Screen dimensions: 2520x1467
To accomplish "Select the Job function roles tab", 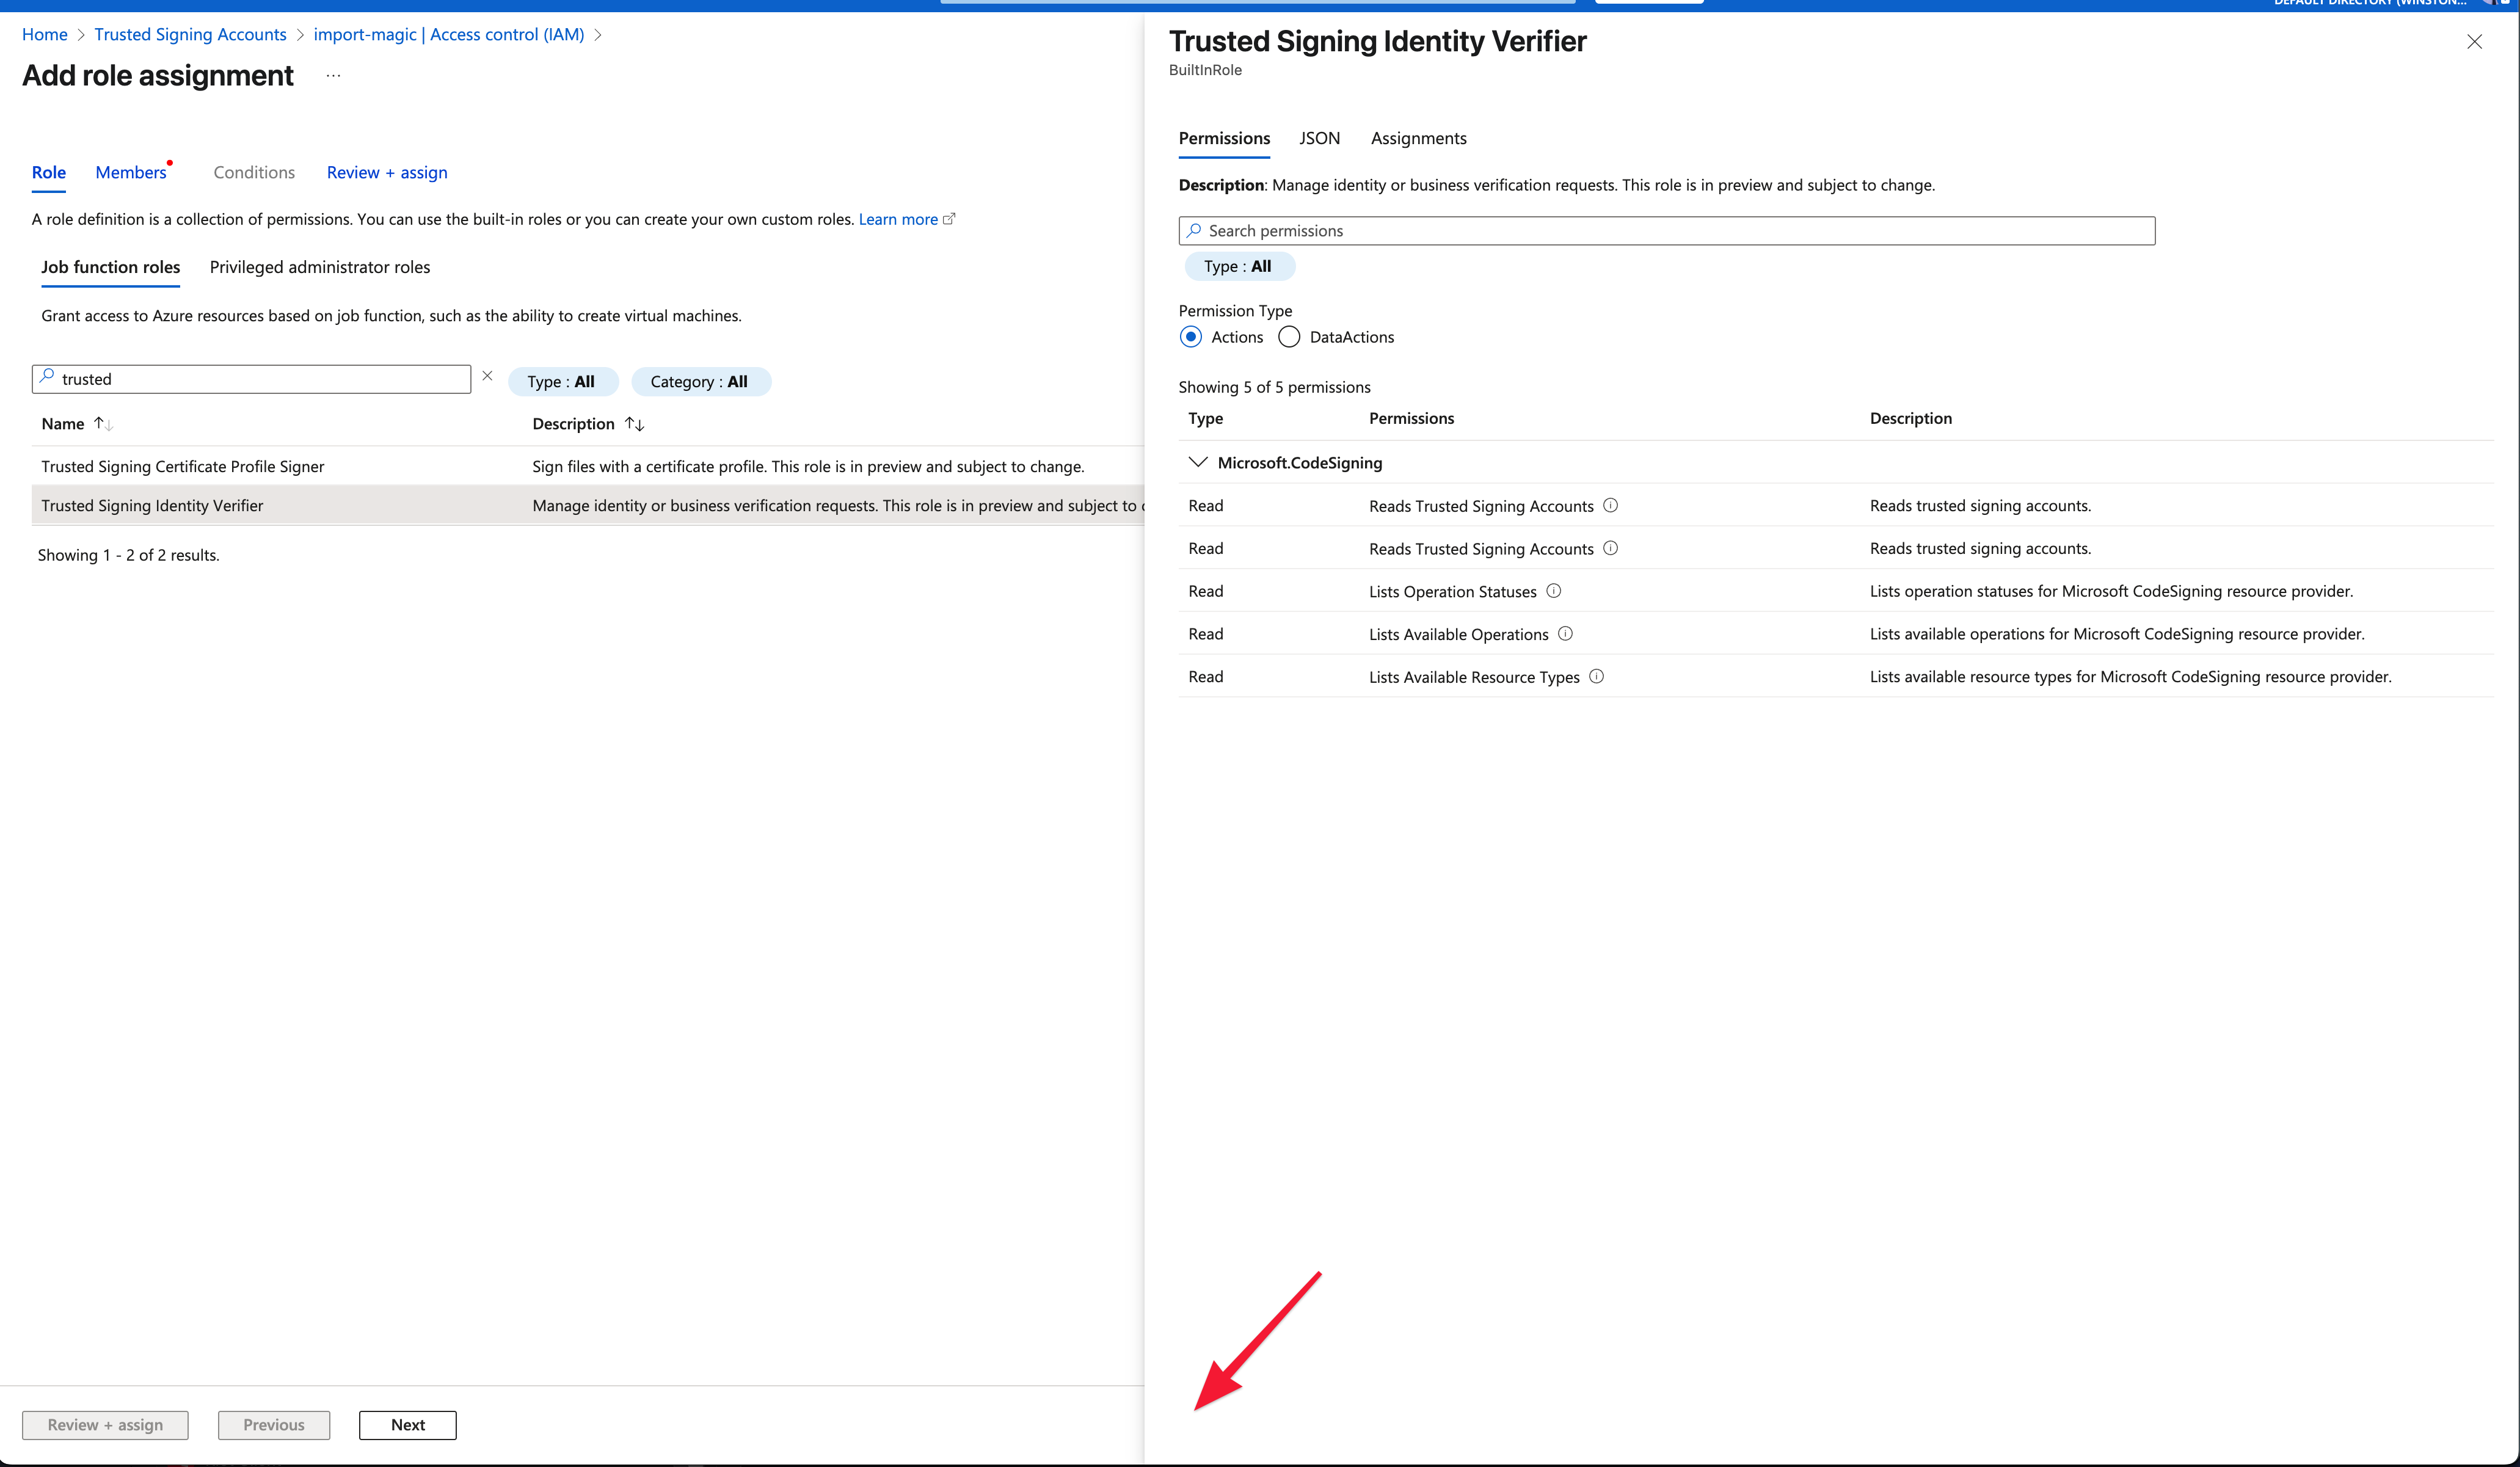I will point(110,267).
